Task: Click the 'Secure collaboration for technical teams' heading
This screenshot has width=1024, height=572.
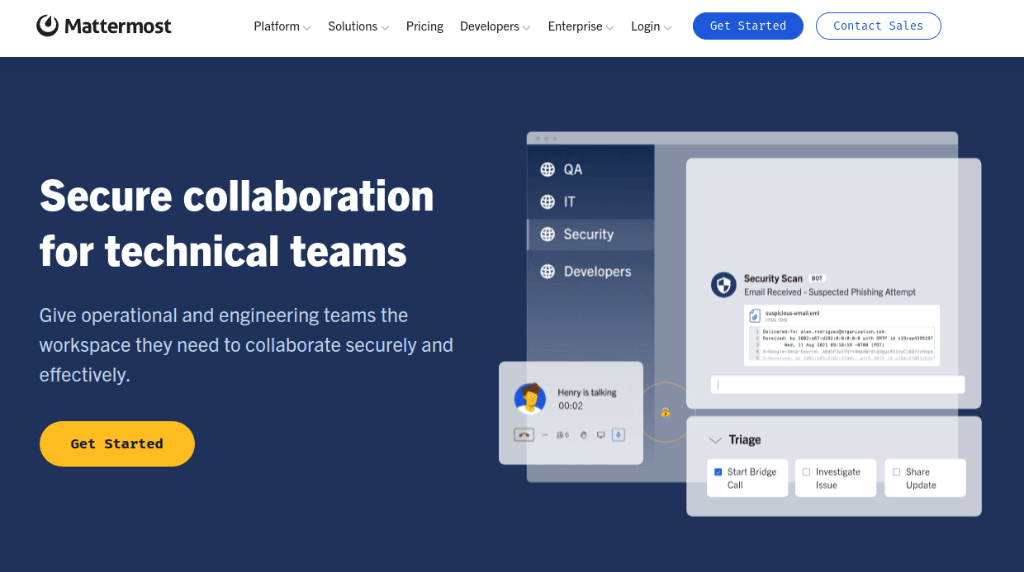Action: click(x=236, y=223)
